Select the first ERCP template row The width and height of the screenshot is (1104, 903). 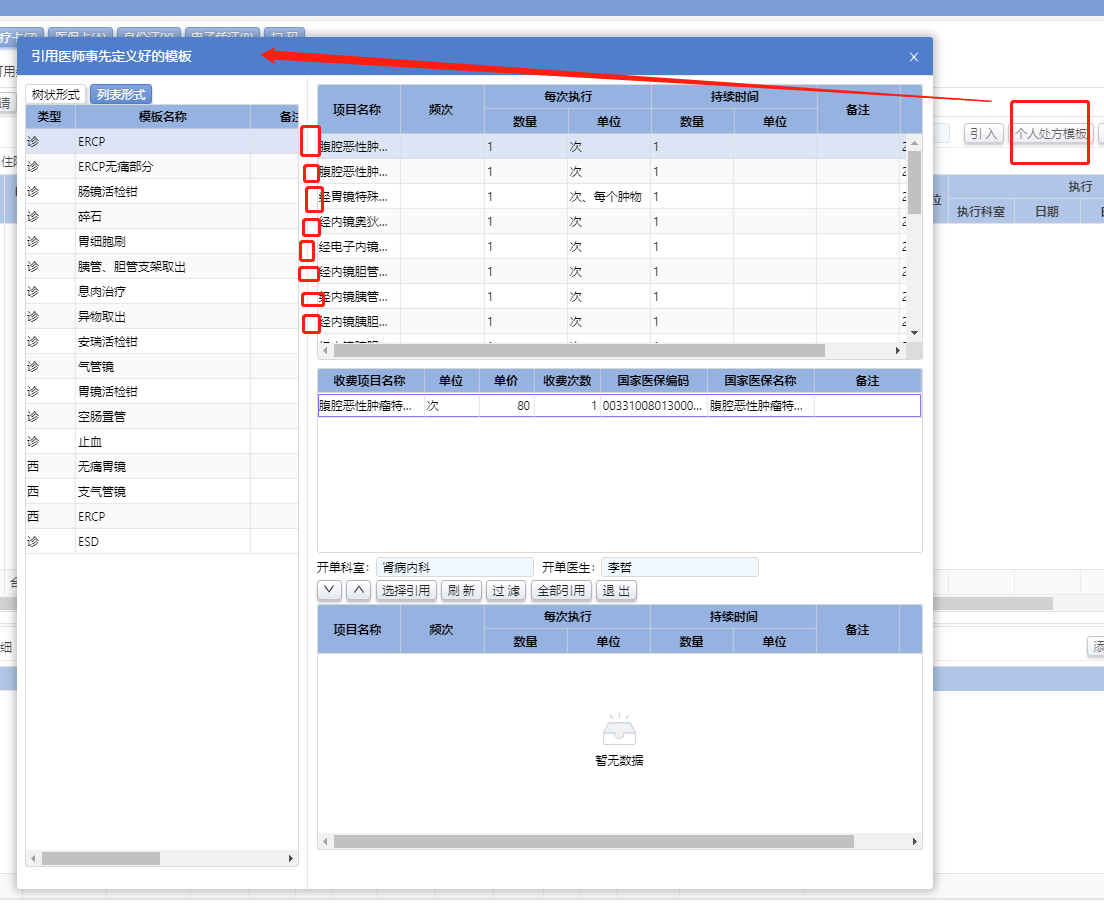[x=162, y=141]
